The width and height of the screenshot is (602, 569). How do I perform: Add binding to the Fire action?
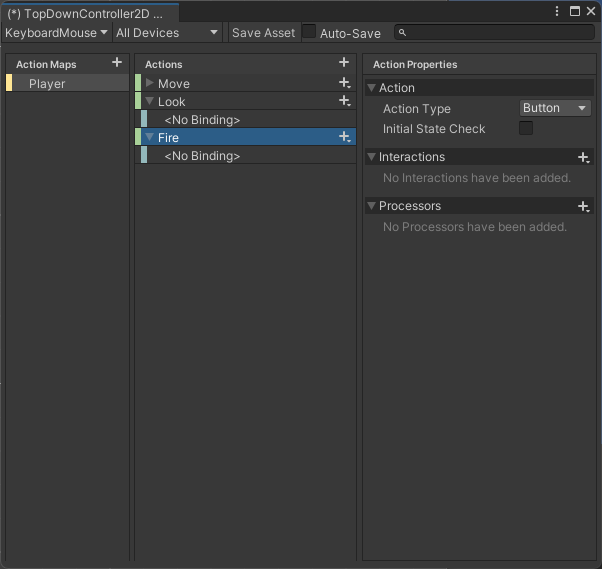[x=345, y=137]
